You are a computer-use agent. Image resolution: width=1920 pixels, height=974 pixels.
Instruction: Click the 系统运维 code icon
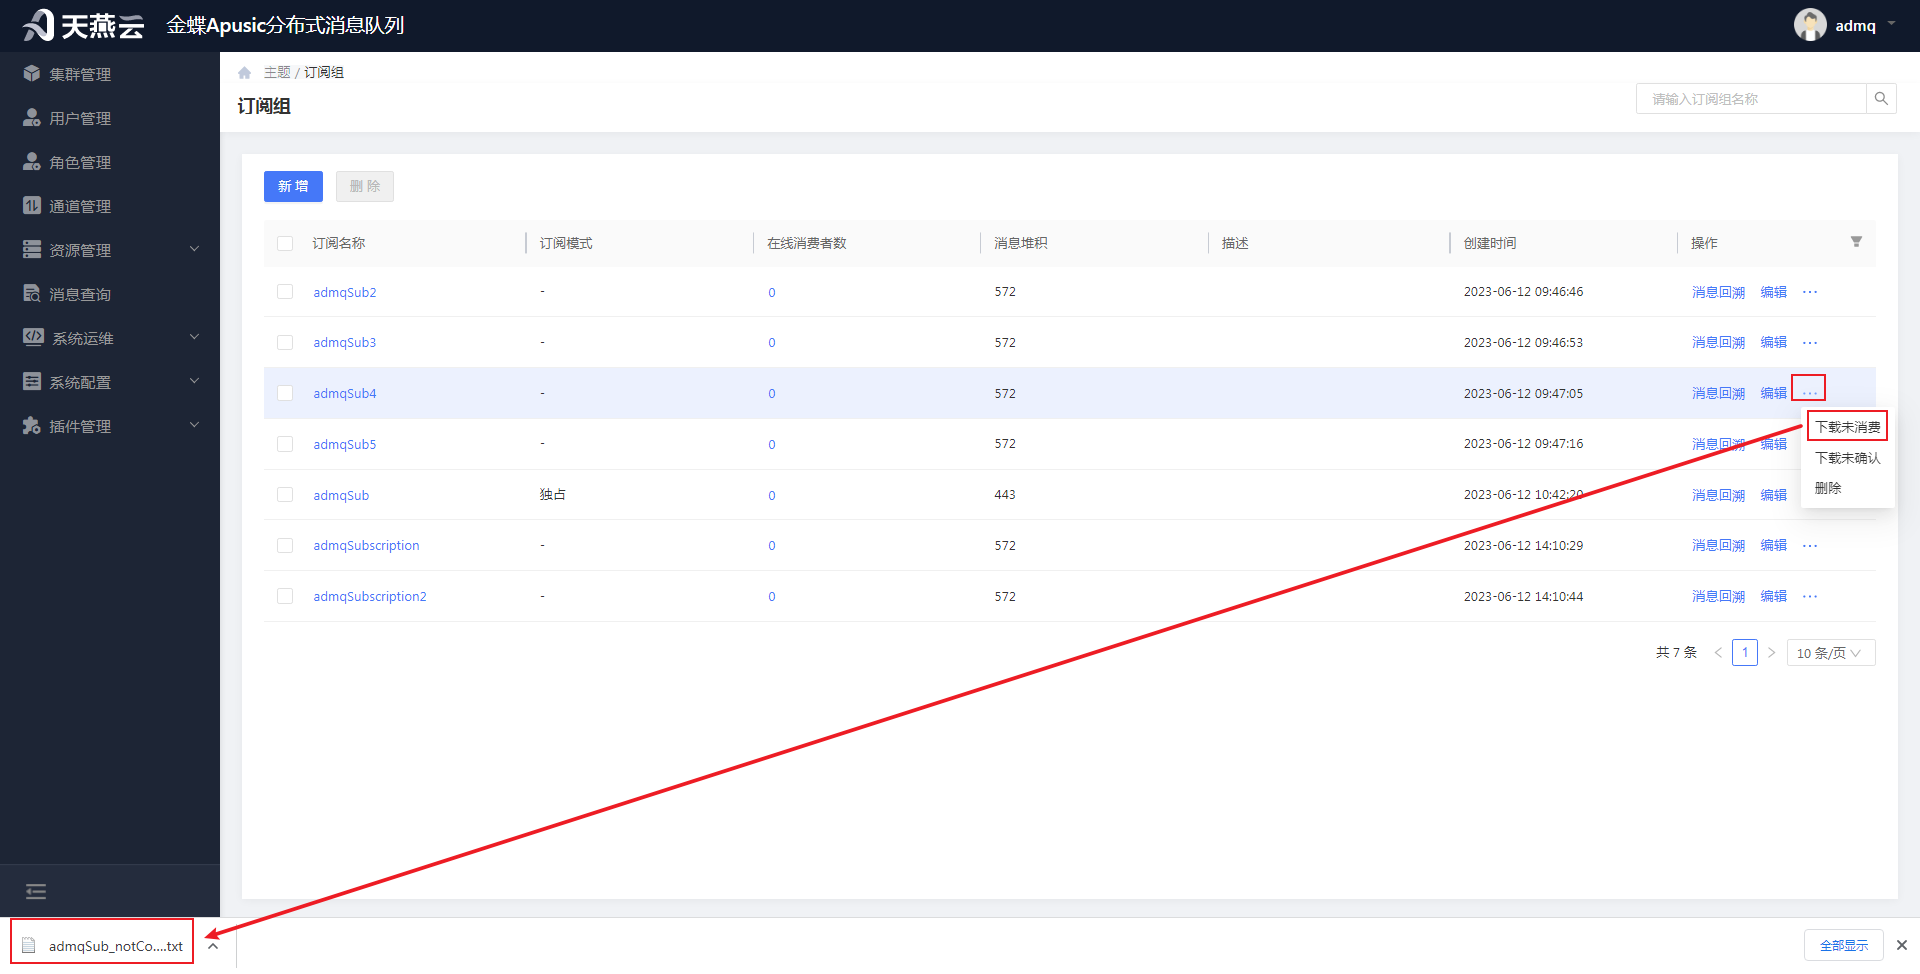pos(33,337)
